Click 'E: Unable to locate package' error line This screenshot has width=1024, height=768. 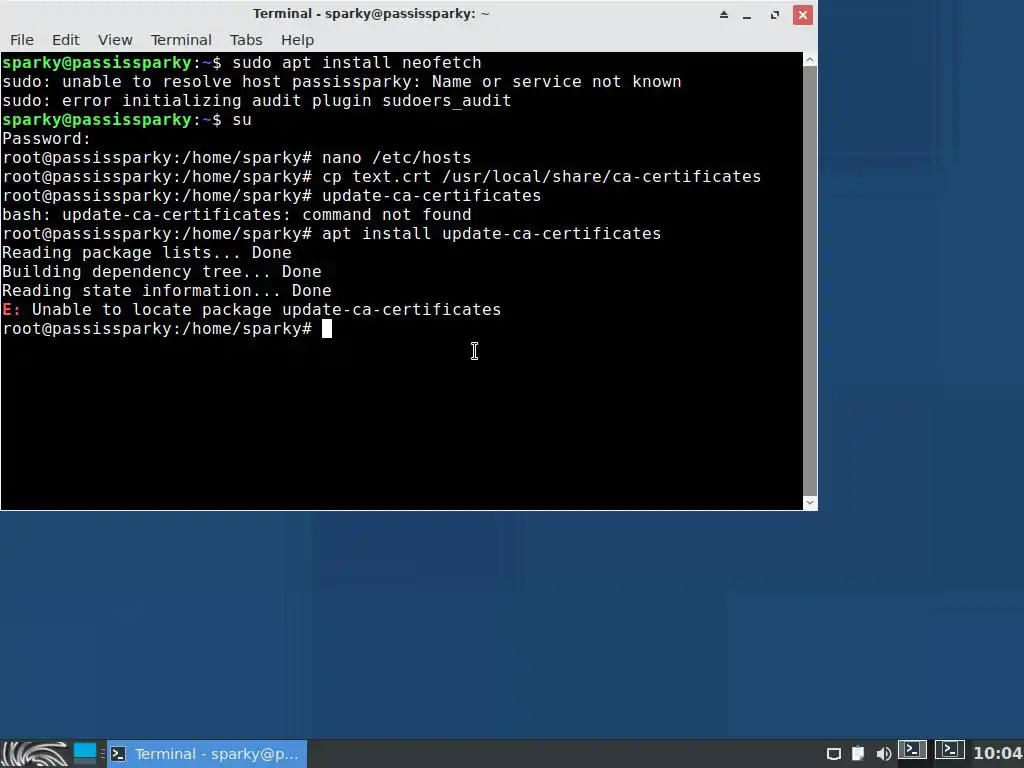tap(251, 309)
